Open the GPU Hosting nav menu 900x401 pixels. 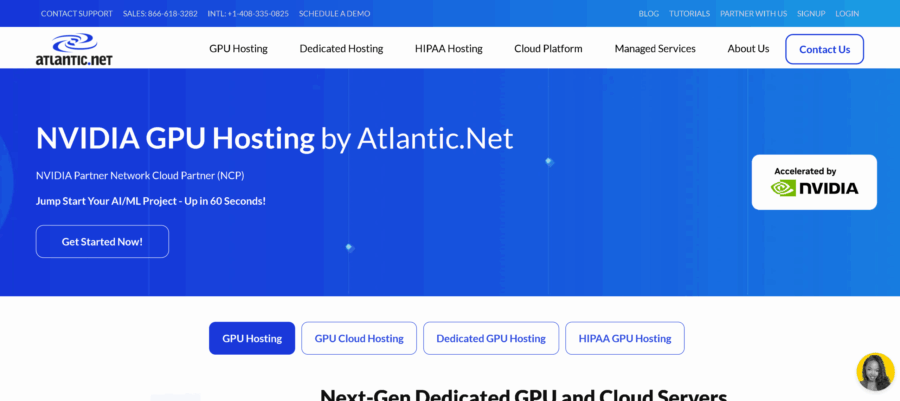point(238,49)
